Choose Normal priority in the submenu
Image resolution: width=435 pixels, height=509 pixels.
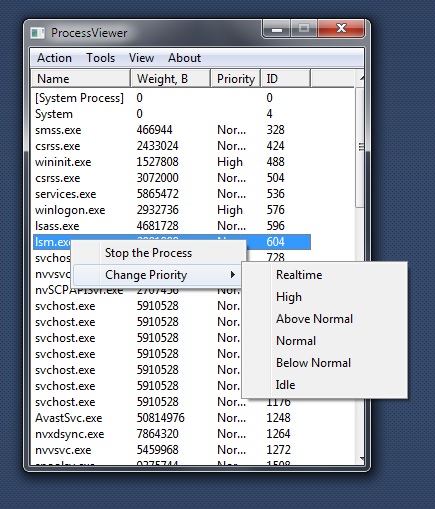pyautogui.click(x=325, y=341)
